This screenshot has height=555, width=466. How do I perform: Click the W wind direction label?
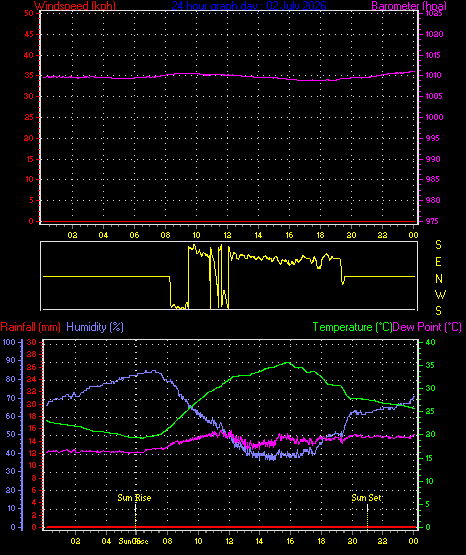click(x=440, y=294)
